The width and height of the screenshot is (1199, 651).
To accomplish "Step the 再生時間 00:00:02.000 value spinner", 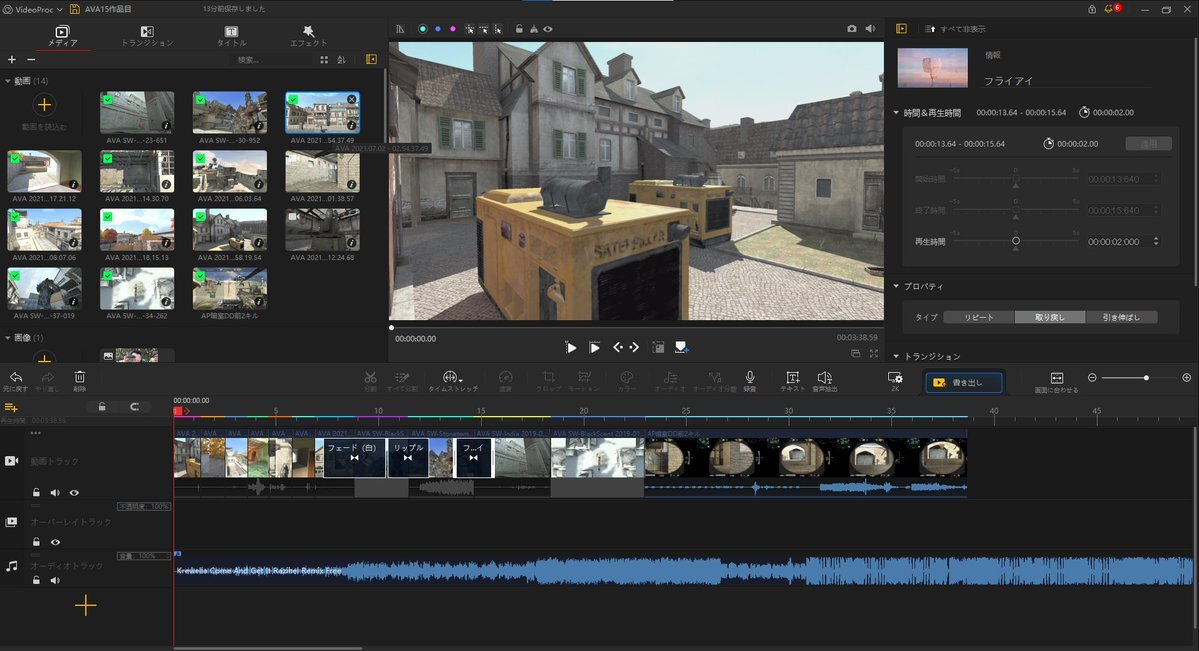I will (1155, 241).
